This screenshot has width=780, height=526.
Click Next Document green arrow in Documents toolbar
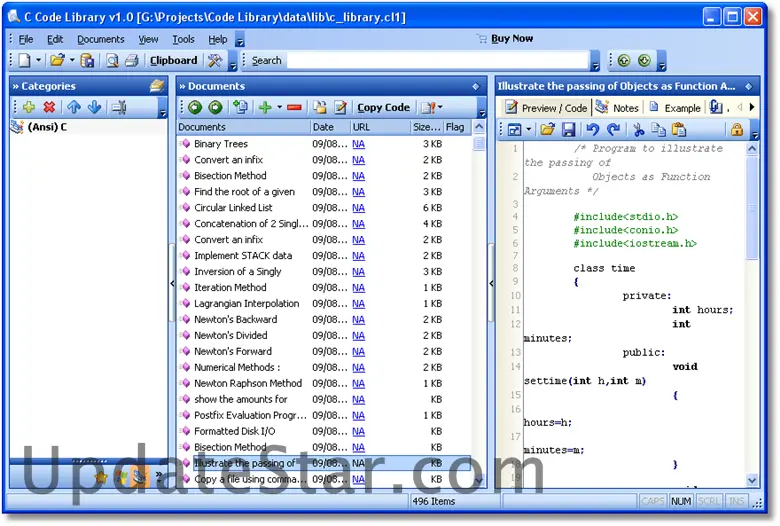pyautogui.click(x=215, y=107)
